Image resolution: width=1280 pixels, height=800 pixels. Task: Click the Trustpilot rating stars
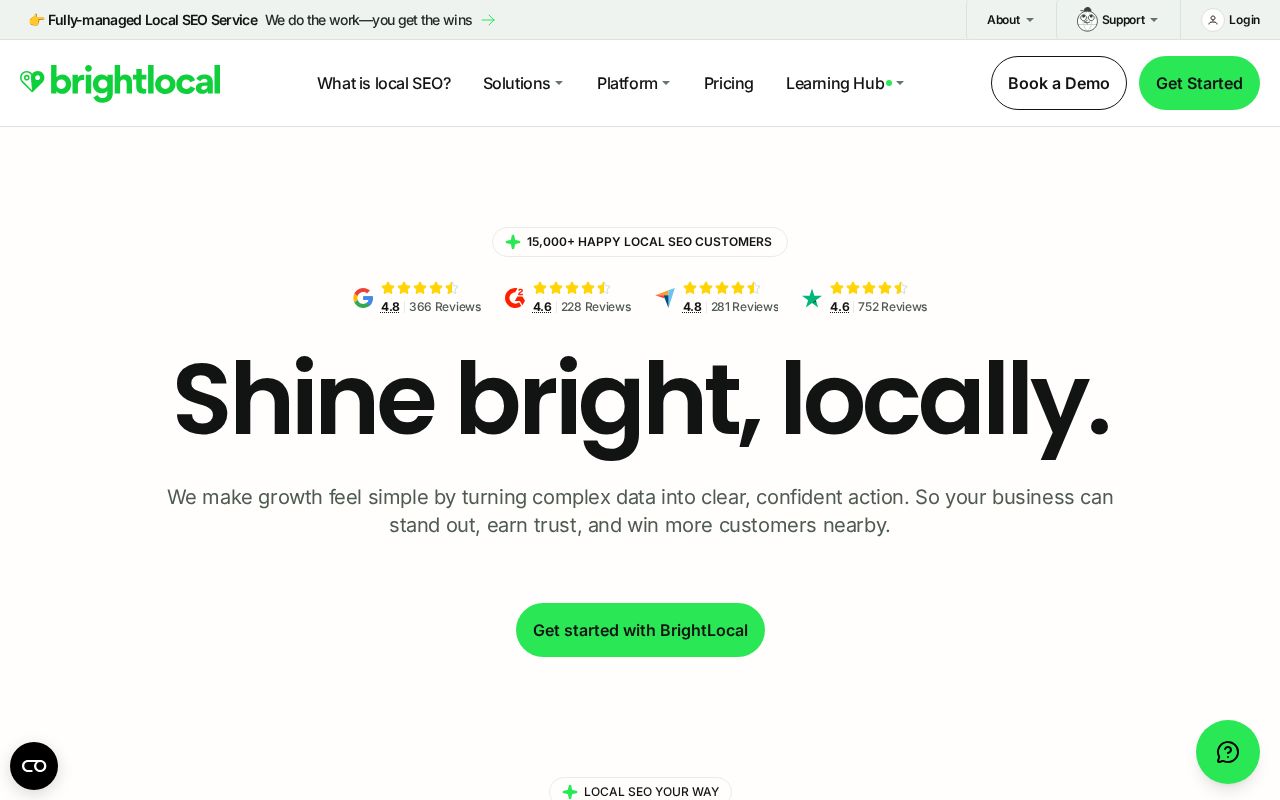click(x=869, y=288)
